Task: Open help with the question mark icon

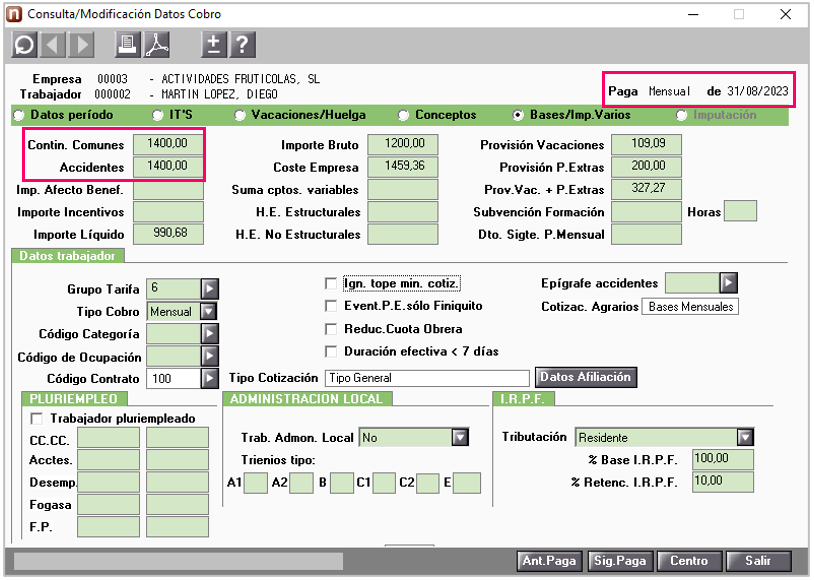Action: pyautogui.click(x=242, y=44)
